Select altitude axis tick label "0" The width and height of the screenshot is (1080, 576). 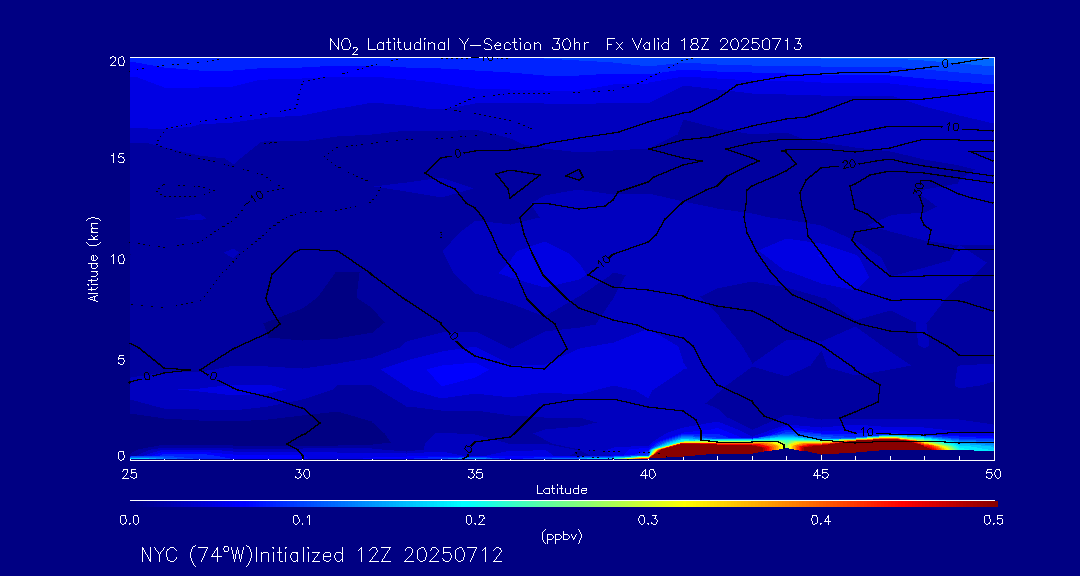[x=121, y=455]
